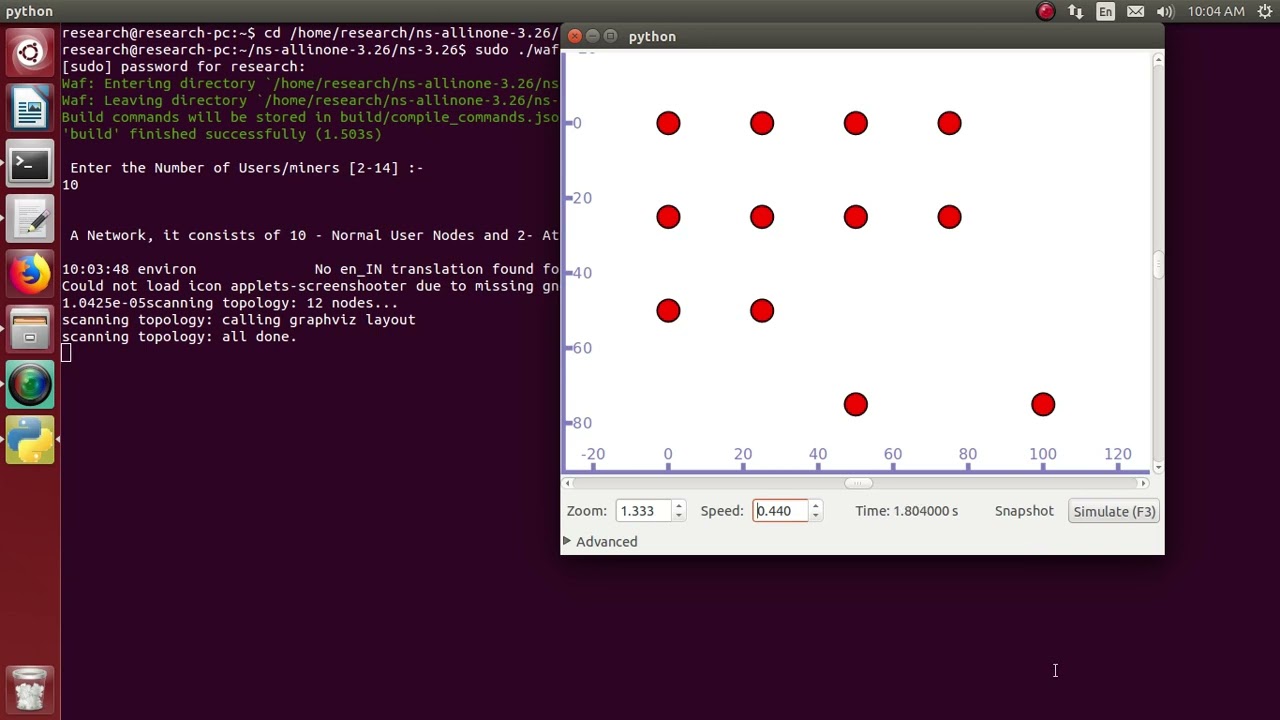The height and width of the screenshot is (720, 1280).
Task: Click the vertical scrollbar of the canvas
Action: tap(1158, 264)
